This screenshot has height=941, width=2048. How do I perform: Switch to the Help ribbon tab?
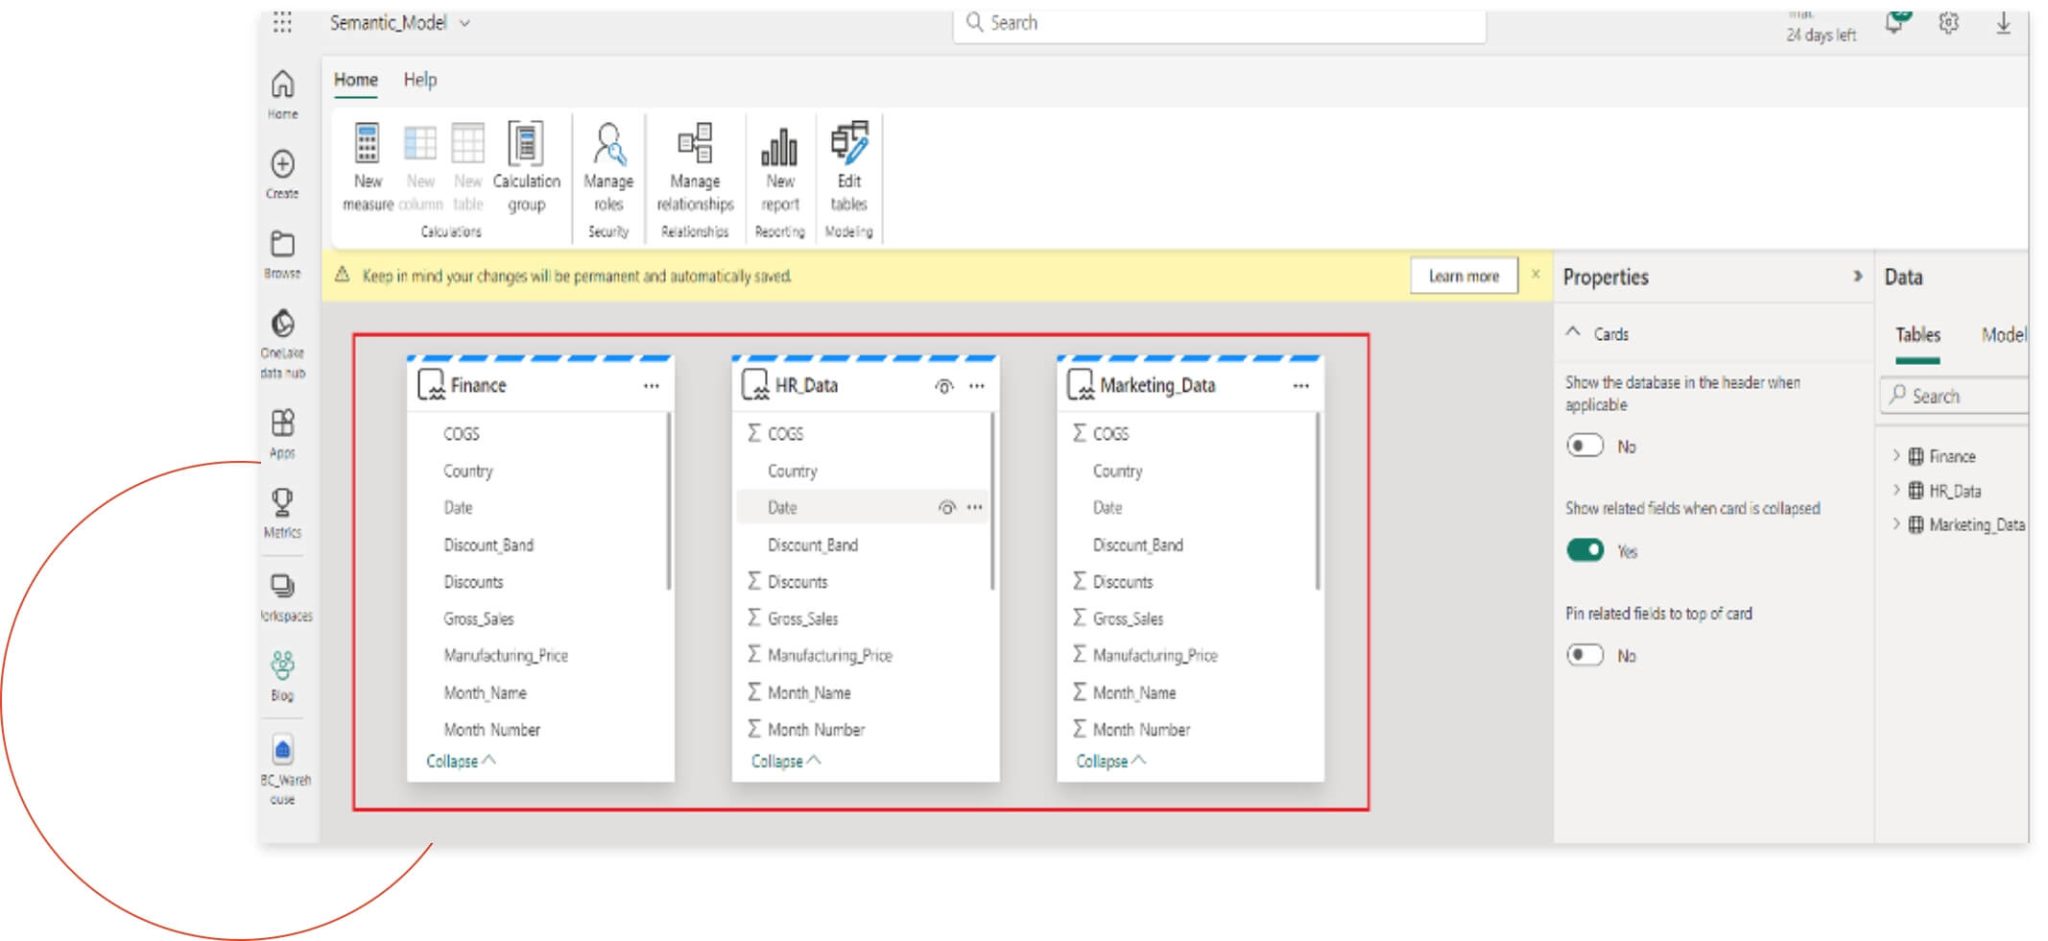(x=420, y=80)
